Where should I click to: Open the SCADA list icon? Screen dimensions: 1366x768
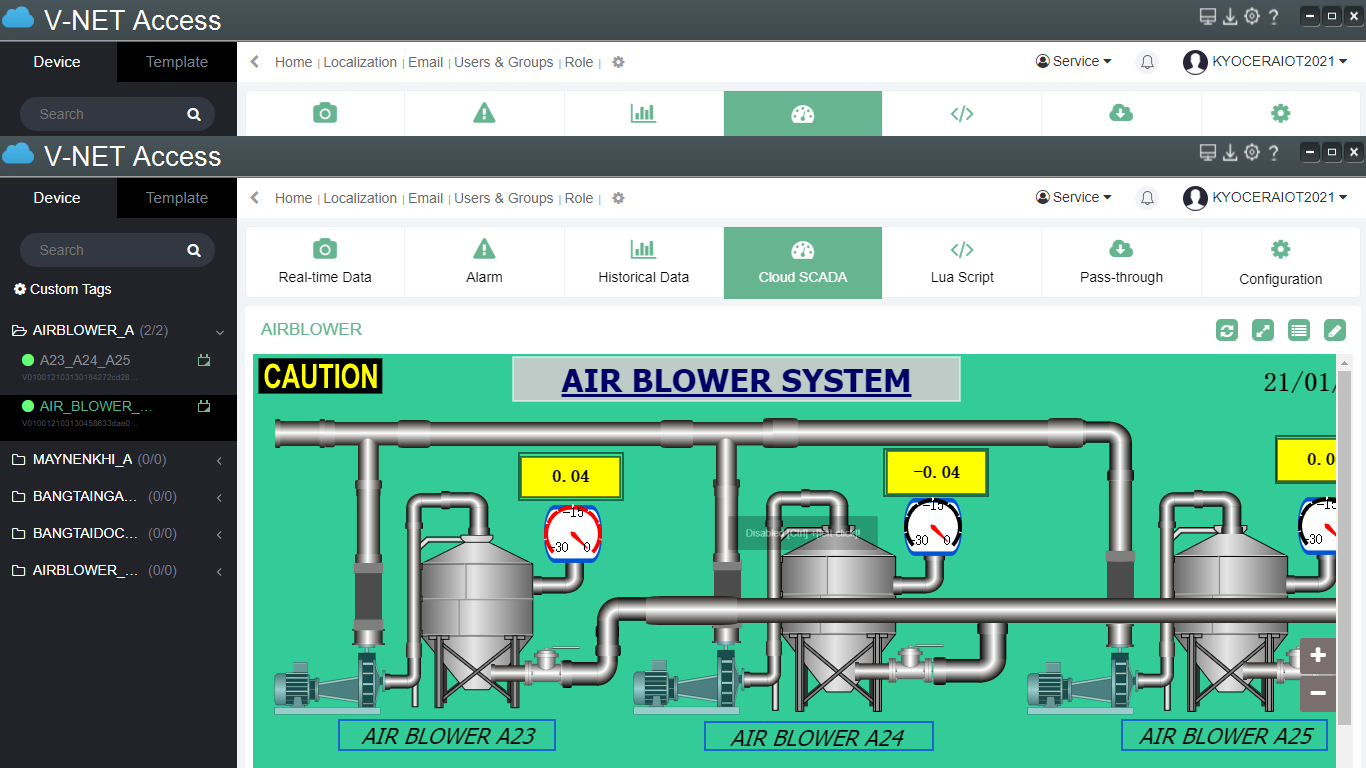[x=1299, y=330]
